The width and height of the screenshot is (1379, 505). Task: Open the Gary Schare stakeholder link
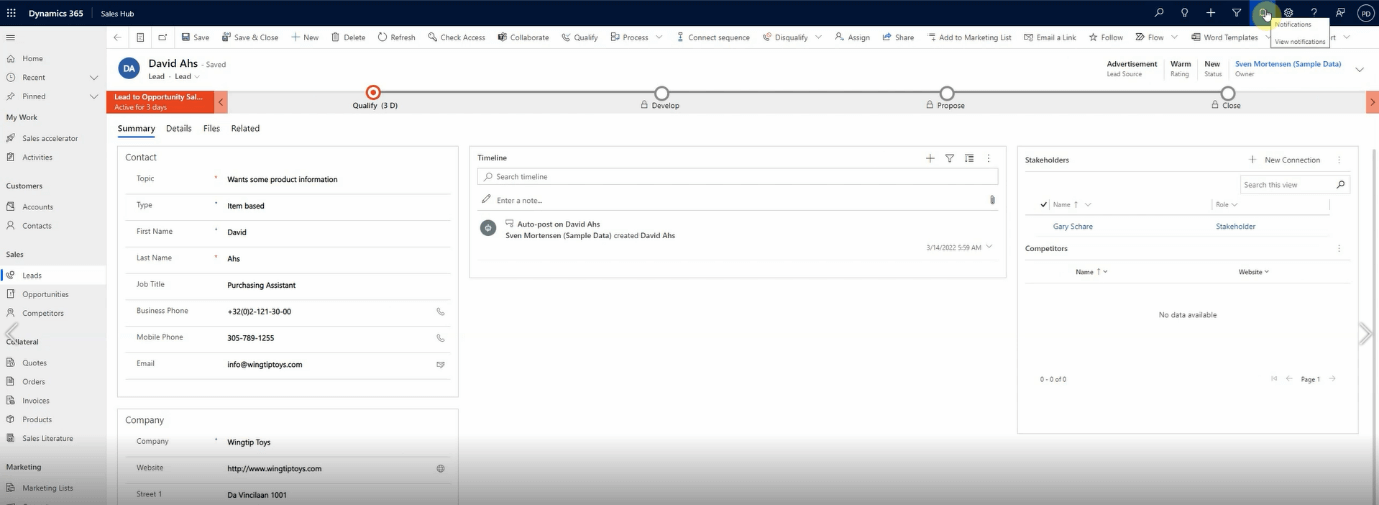click(1072, 227)
